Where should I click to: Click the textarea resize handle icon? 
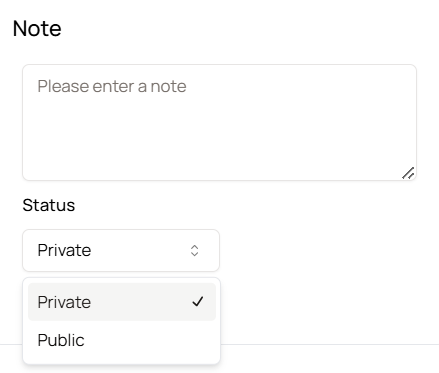408,173
